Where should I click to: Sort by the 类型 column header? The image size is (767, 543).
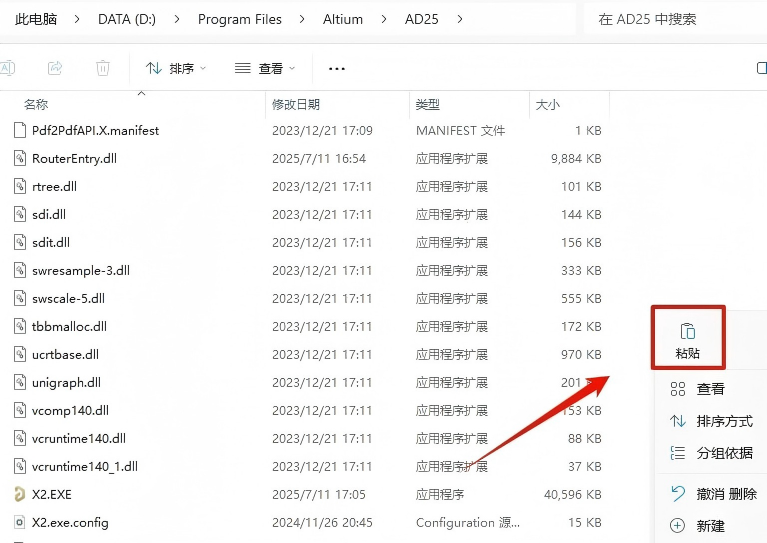click(x=428, y=104)
